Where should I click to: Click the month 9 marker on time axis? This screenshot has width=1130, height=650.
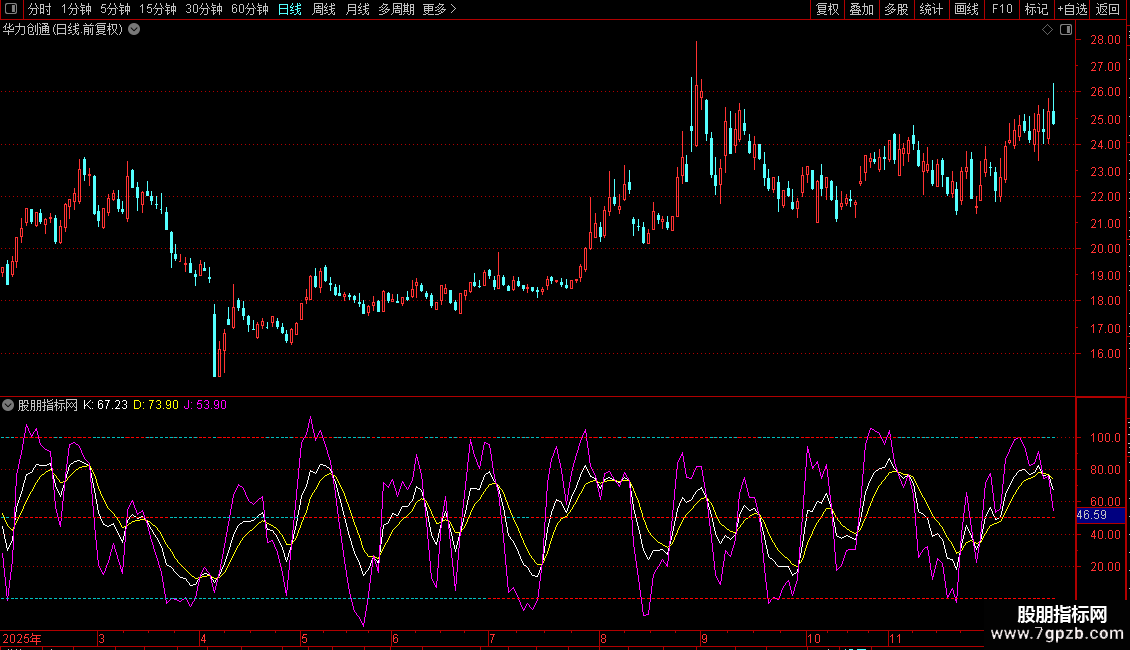pos(705,638)
